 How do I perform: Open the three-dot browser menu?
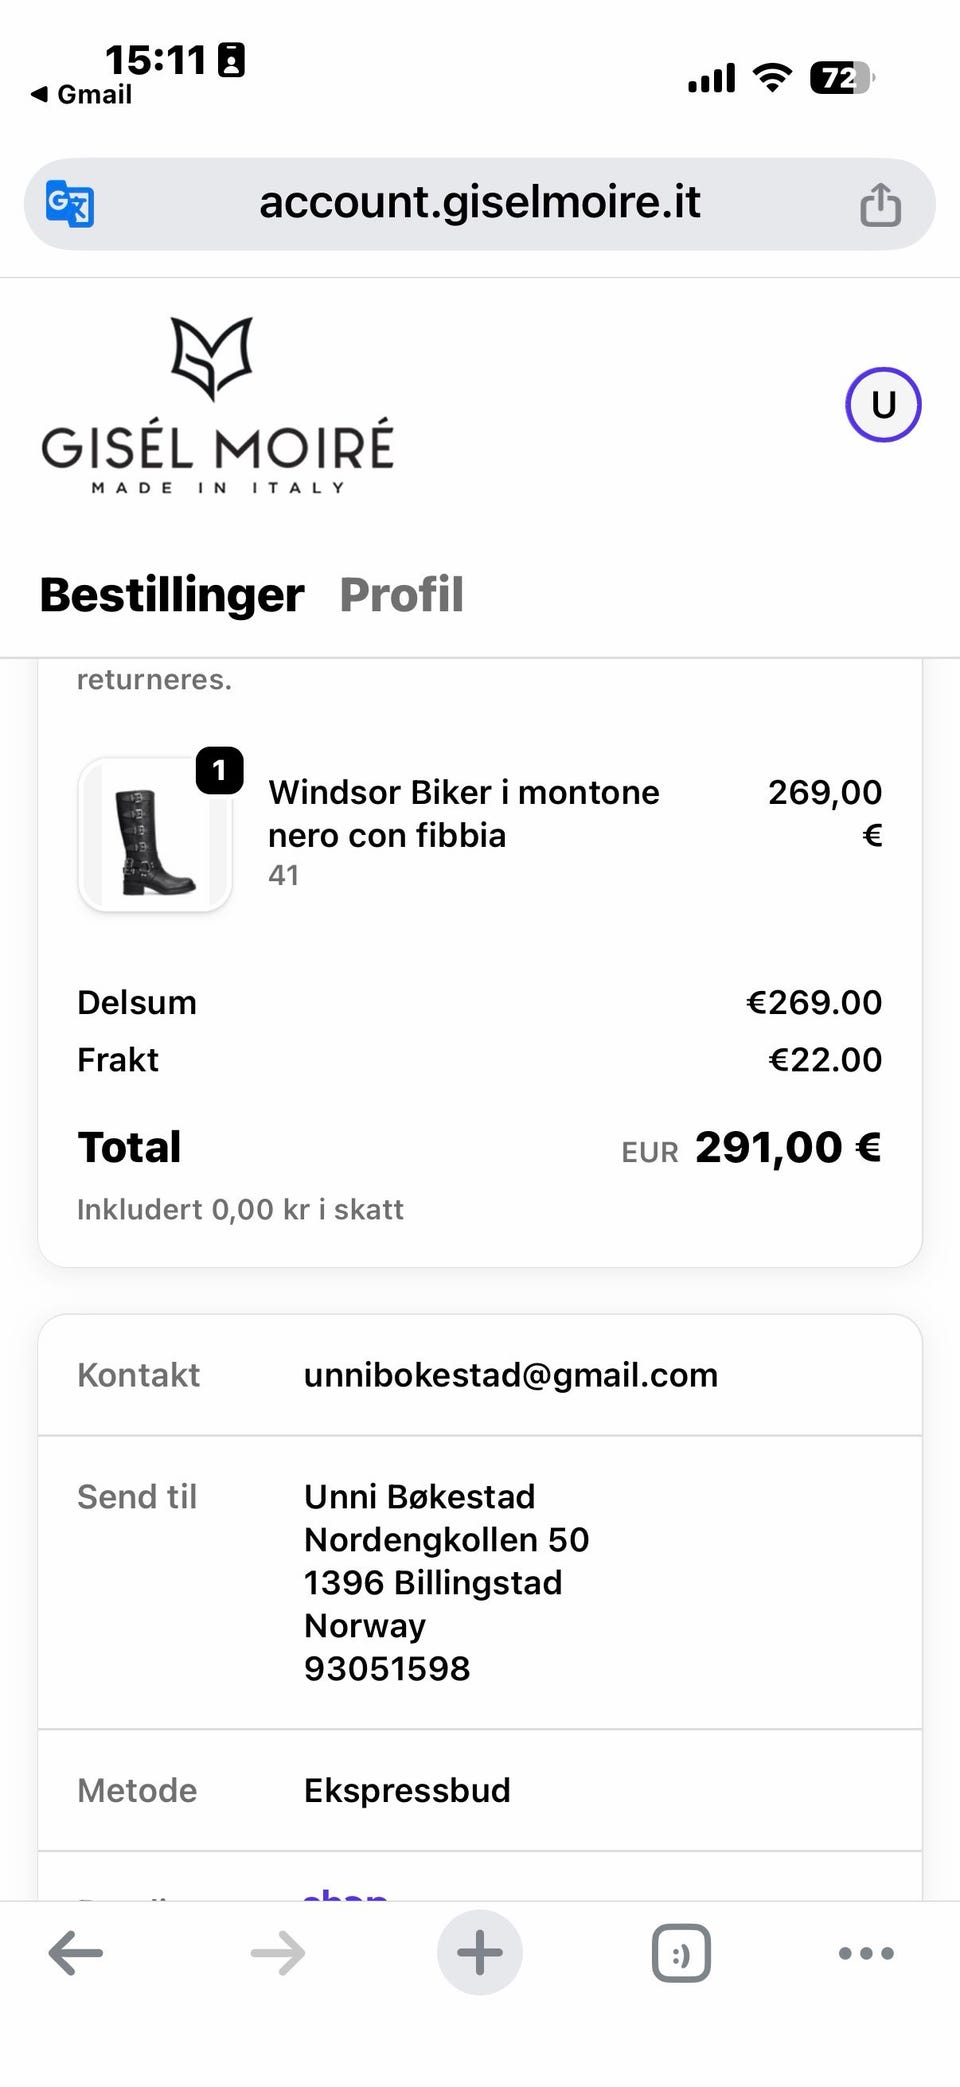tap(866, 1952)
